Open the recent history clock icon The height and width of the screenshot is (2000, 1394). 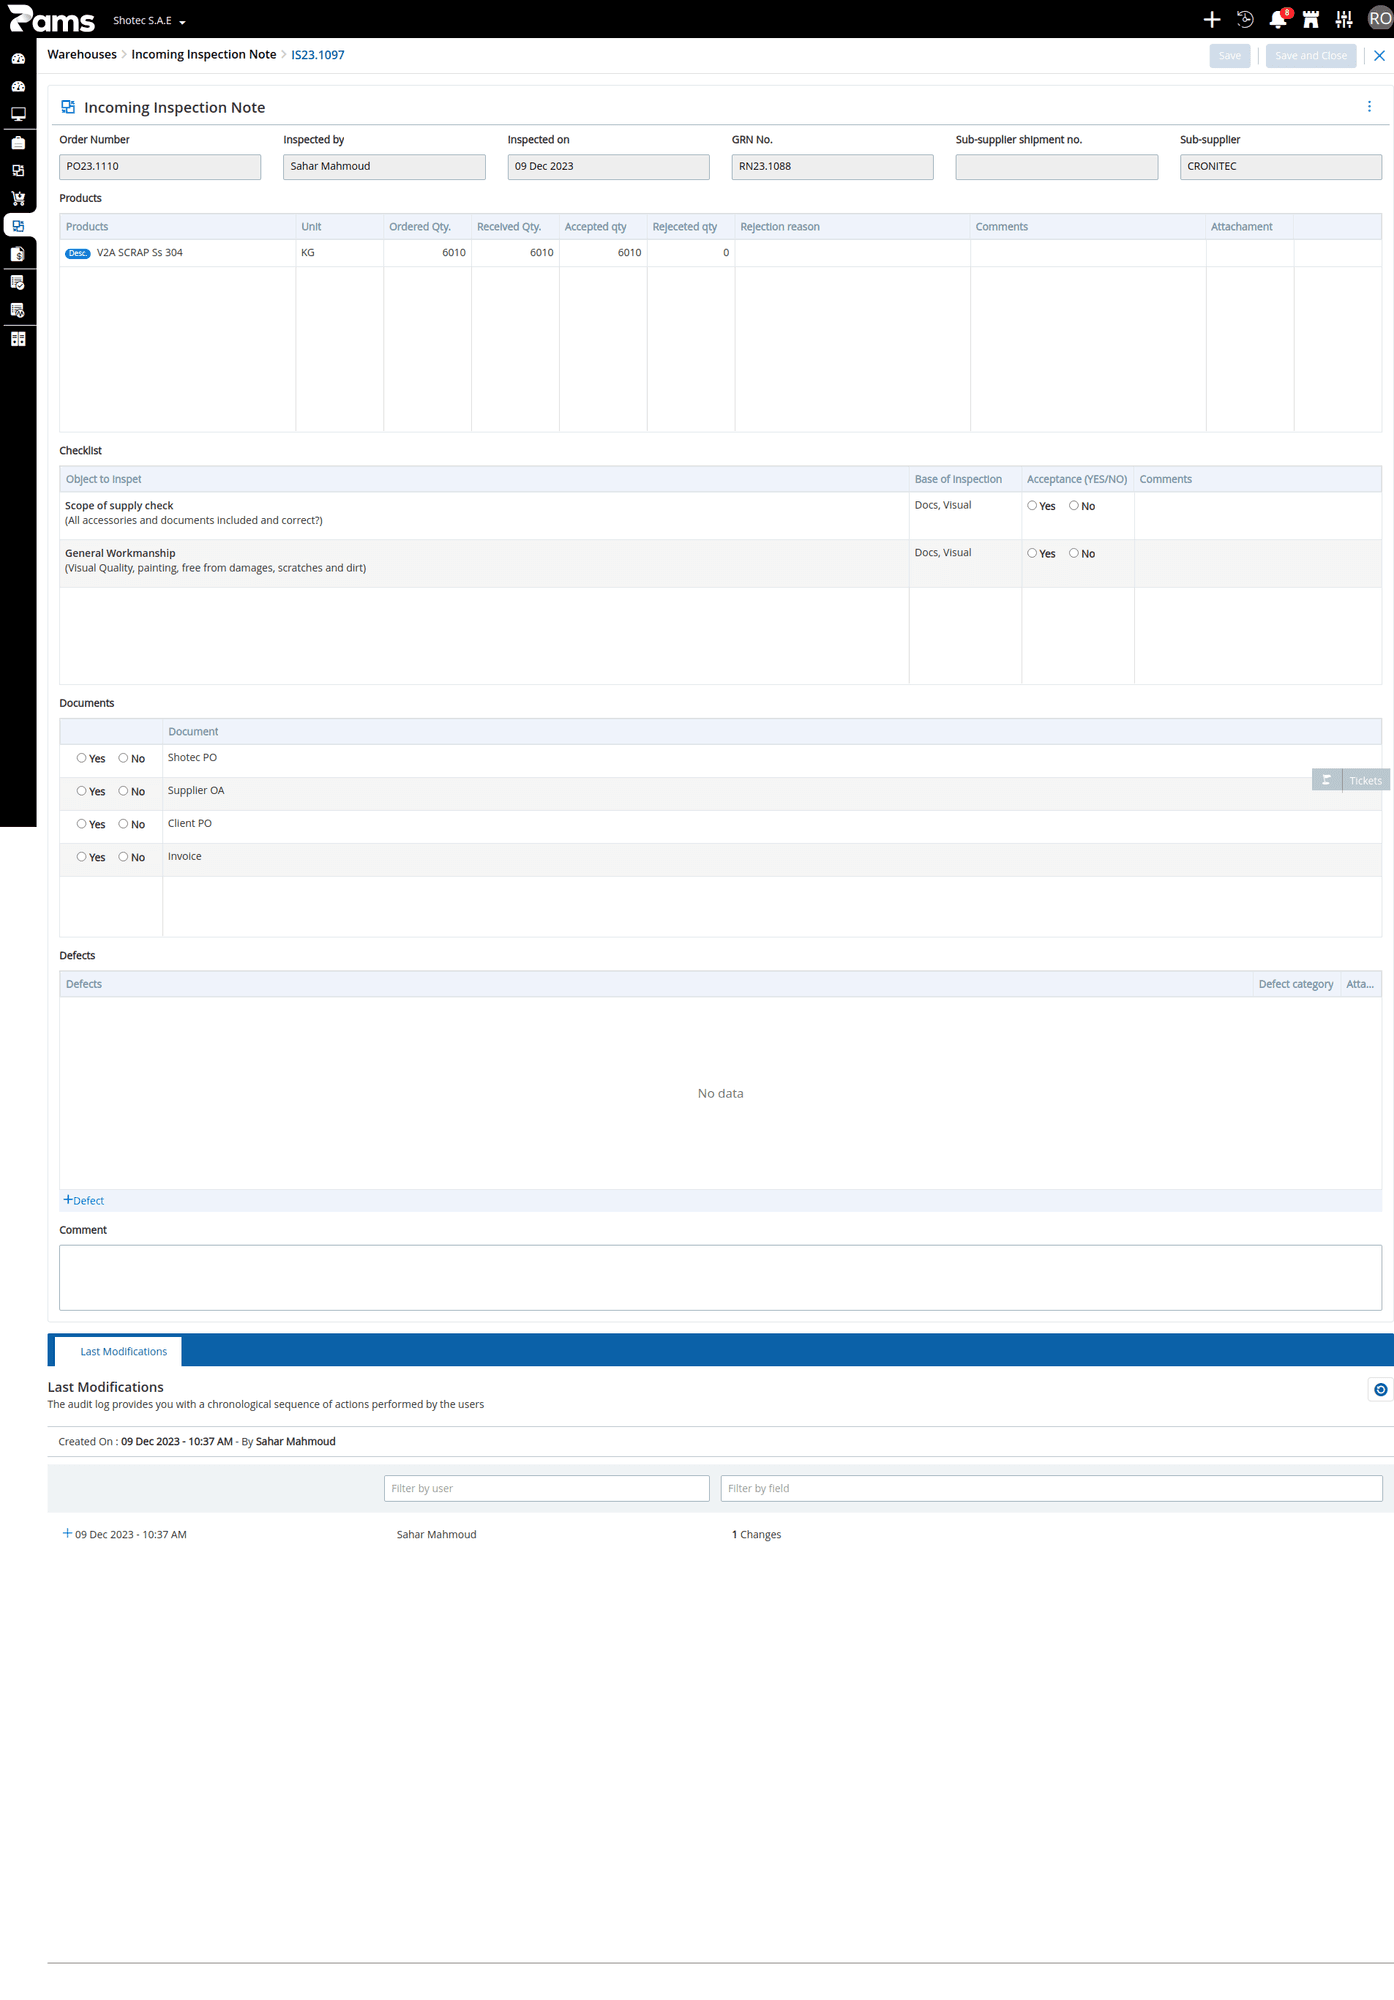coord(1245,19)
